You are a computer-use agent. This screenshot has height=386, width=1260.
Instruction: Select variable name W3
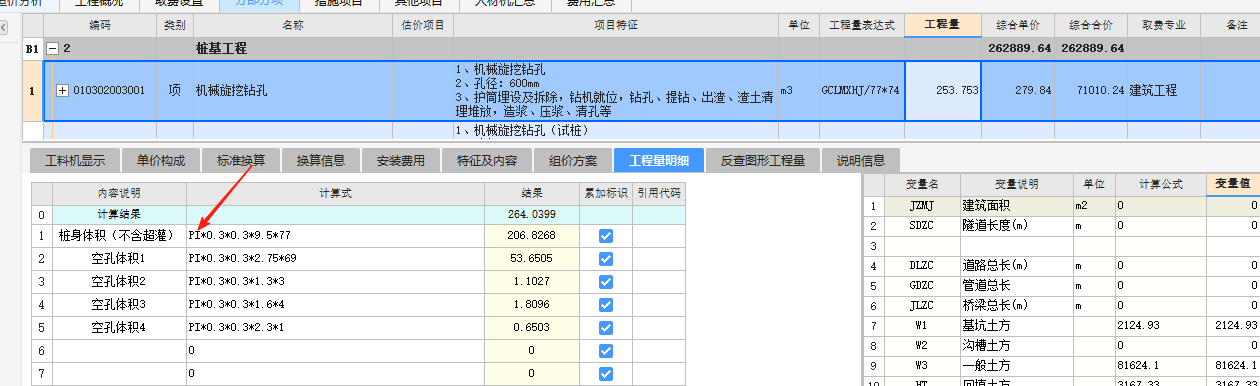click(921, 366)
